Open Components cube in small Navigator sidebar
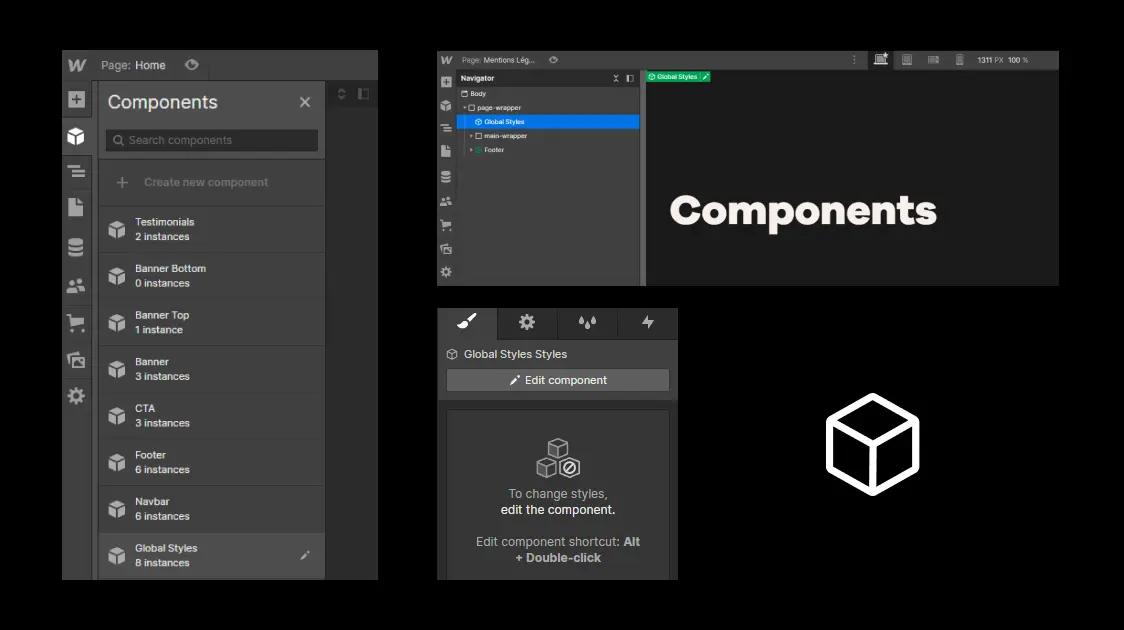1124x630 pixels. pyautogui.click(x=446, y=105)
